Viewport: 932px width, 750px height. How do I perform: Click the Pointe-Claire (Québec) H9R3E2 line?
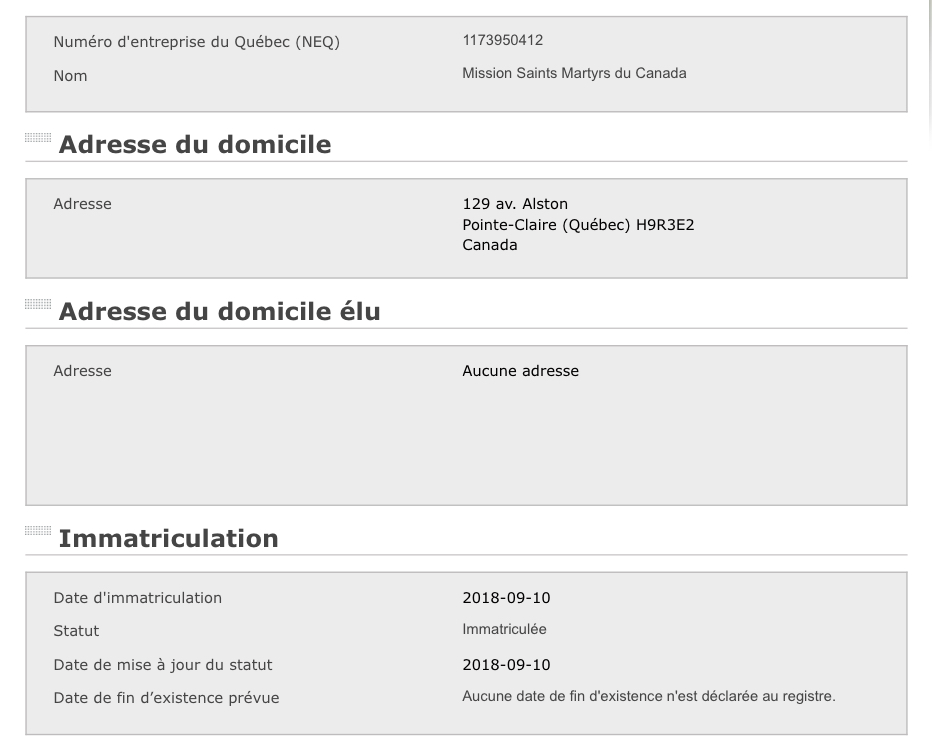coord(578,225)
